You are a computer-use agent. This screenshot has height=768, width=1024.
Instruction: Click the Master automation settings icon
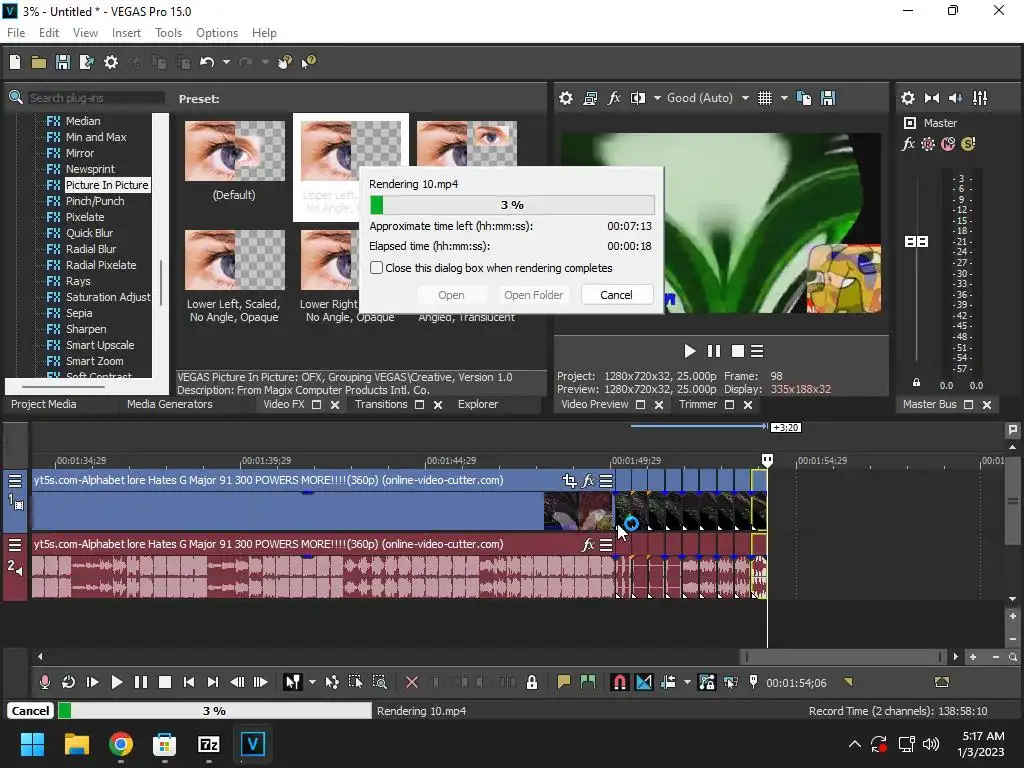click(x=928, y=144)
